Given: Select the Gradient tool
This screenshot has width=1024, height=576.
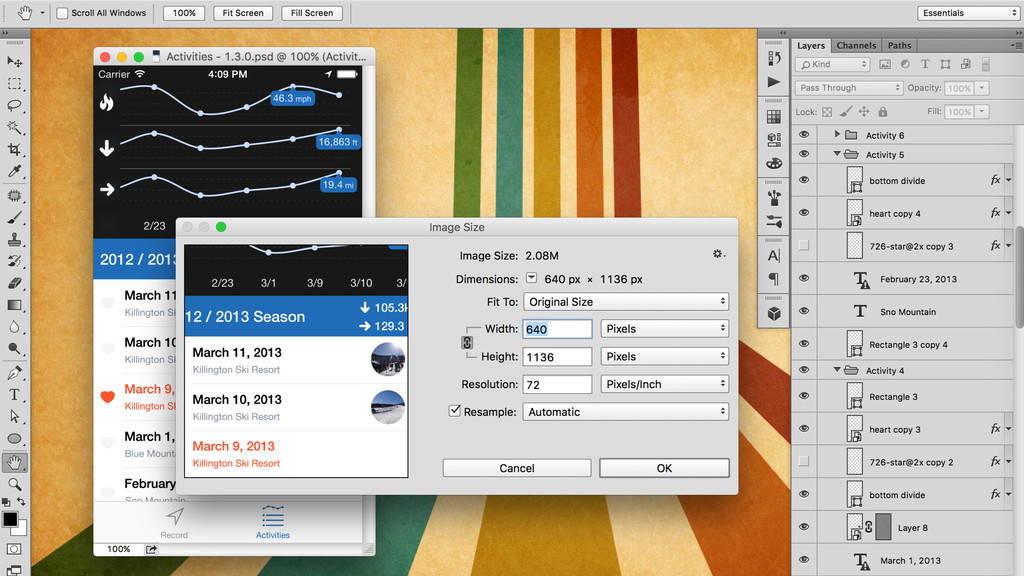Looking at the screenshot, I should 14,305.
